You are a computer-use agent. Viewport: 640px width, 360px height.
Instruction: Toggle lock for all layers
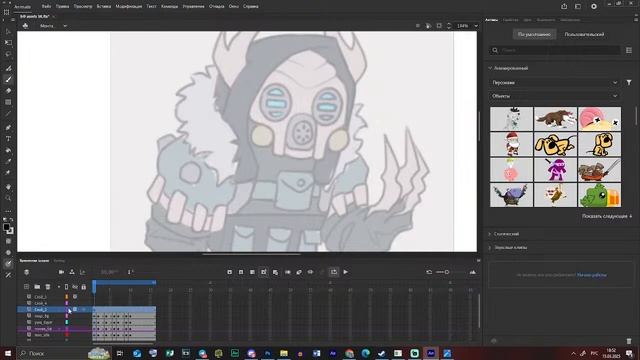84,287
